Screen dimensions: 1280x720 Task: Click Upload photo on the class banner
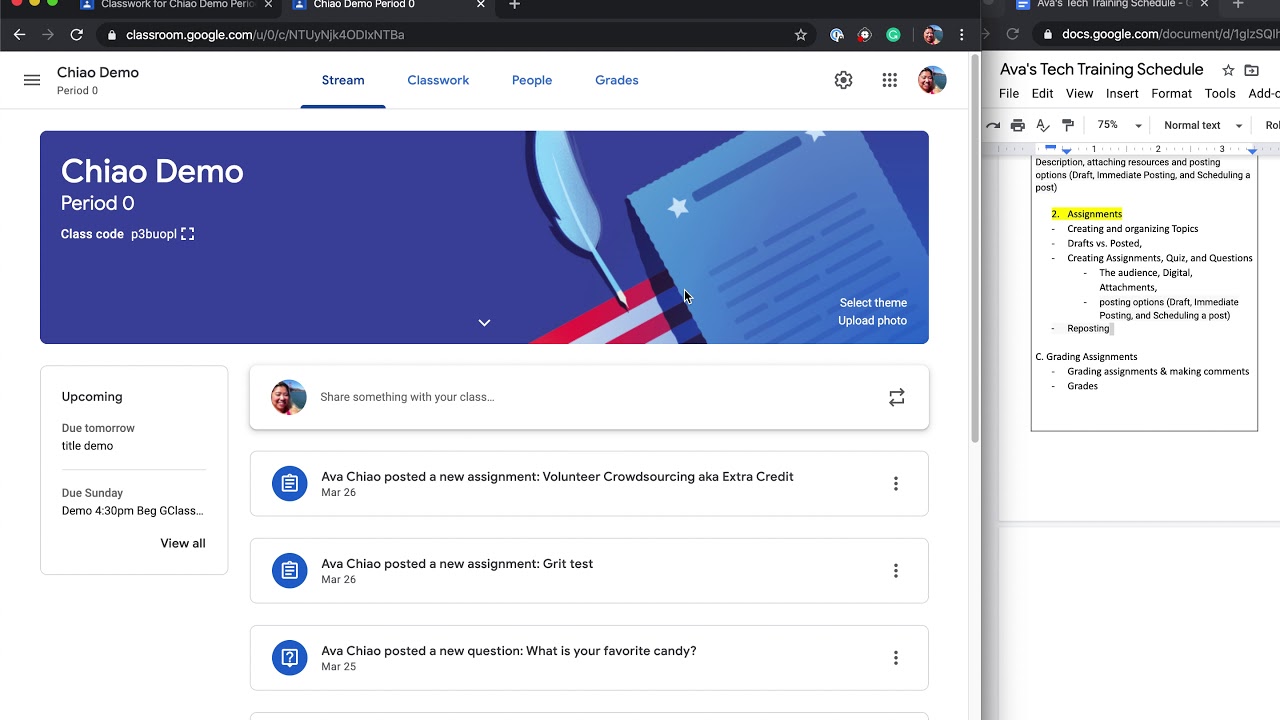872,321
